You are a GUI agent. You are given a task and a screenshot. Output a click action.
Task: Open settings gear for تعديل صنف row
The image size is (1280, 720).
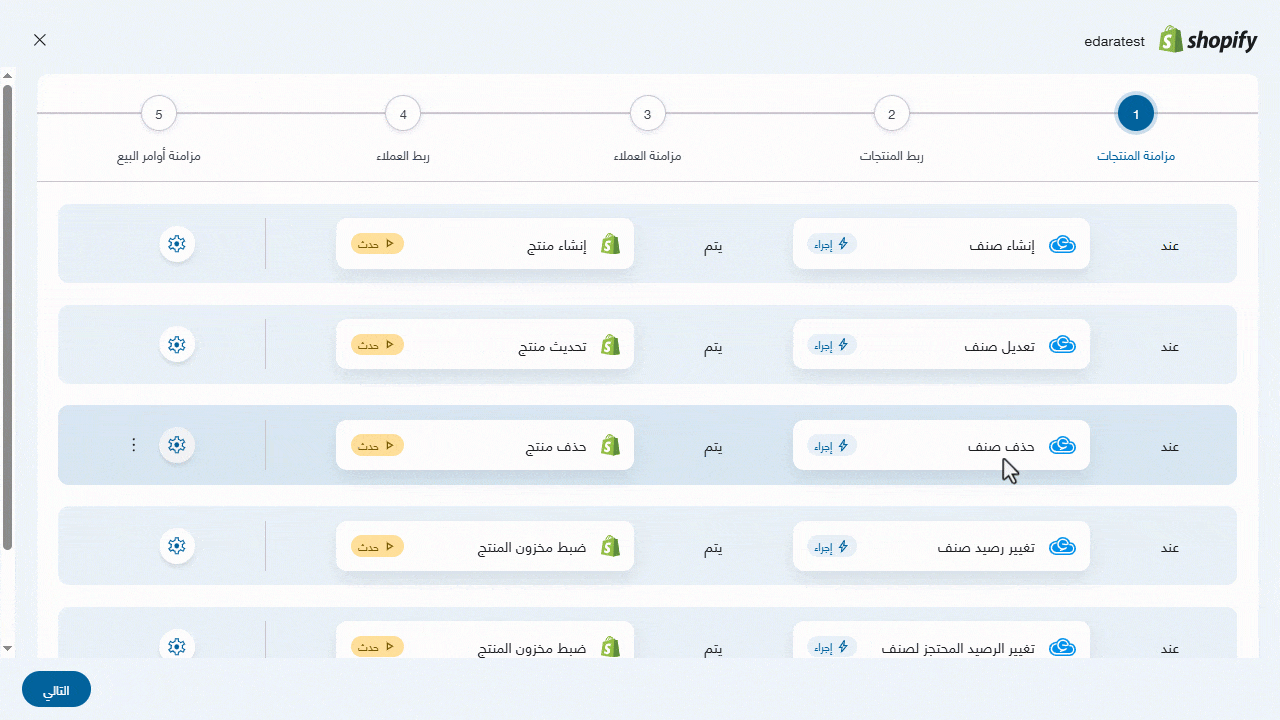tap(177, 344)
